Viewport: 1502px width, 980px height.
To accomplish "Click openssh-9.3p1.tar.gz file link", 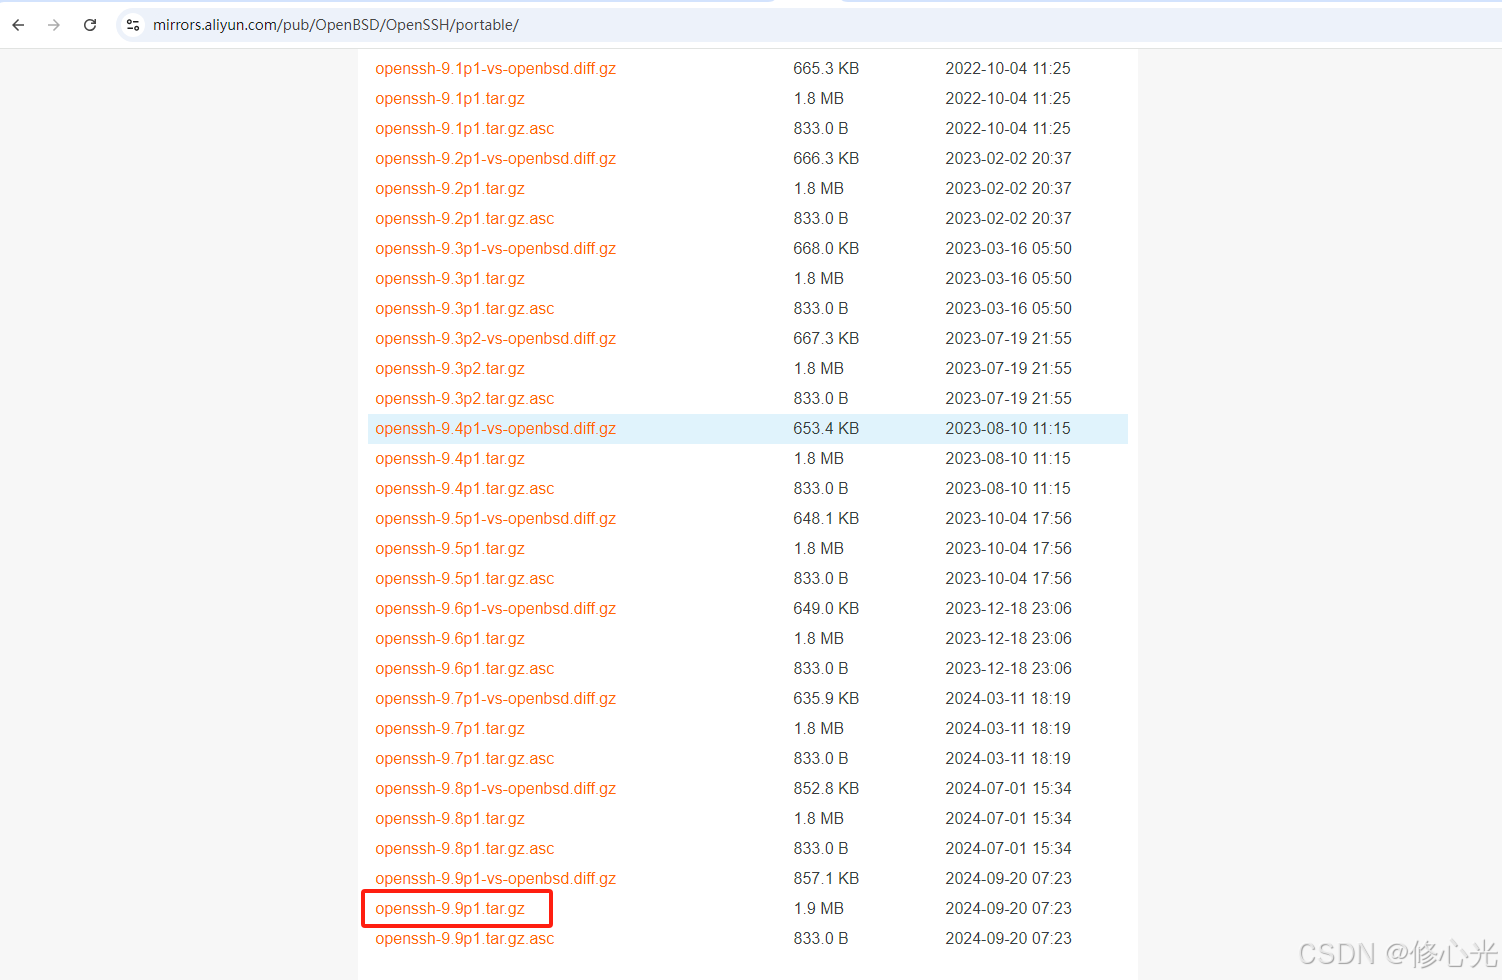I will (x=450, y=278).
